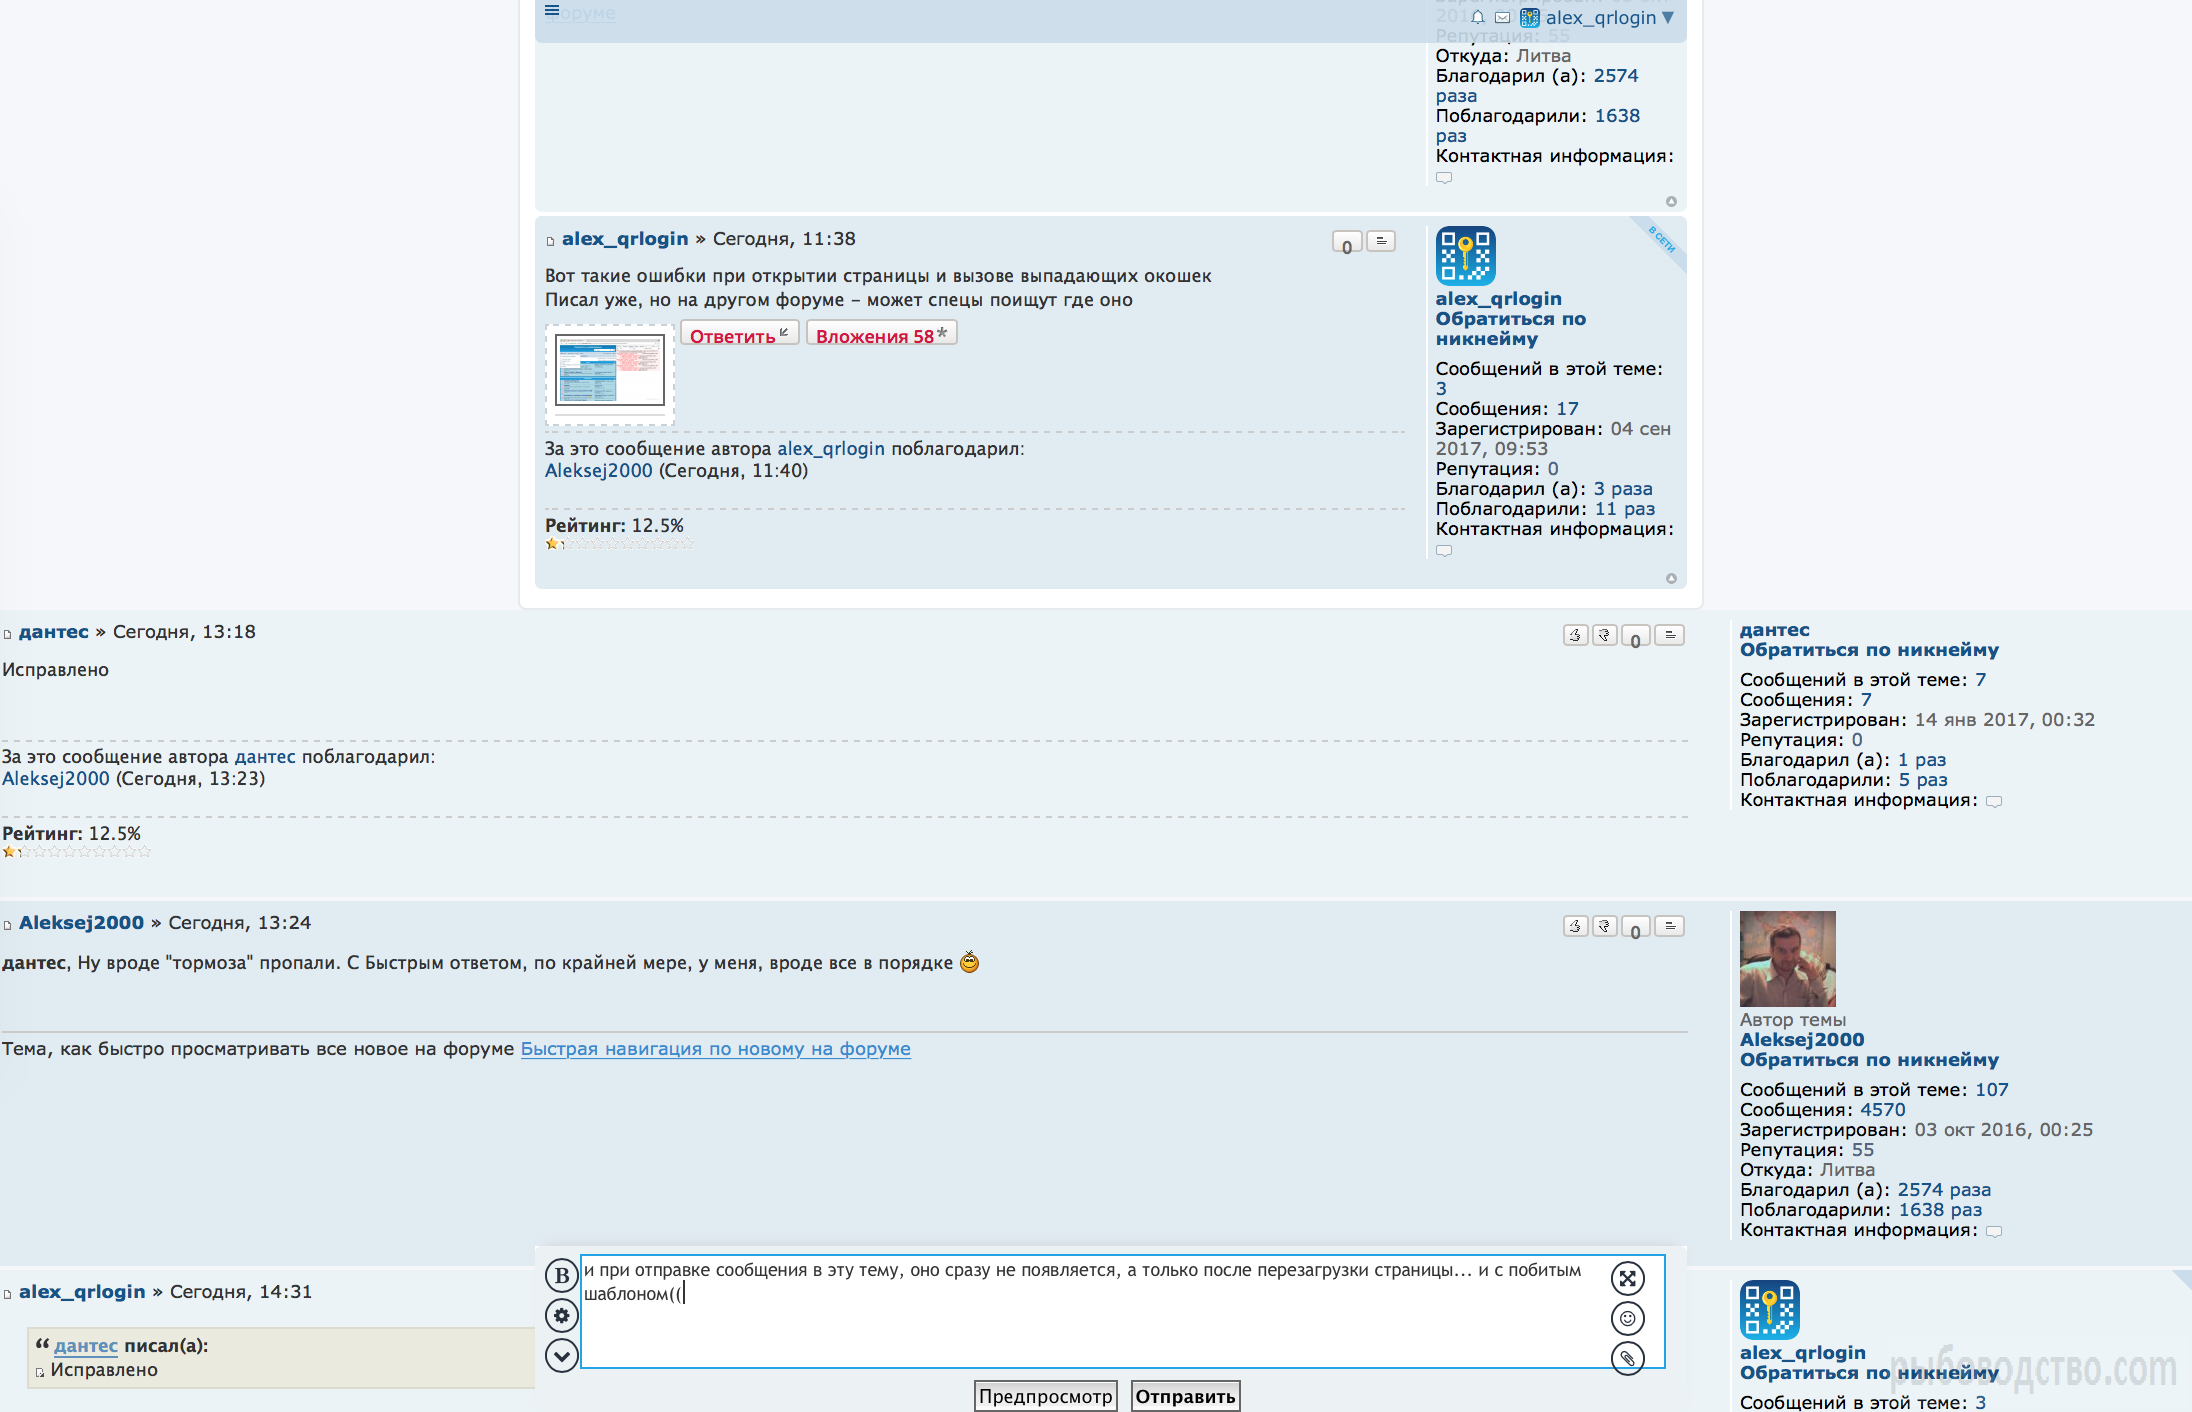Click the star rating under alex_qrlogin's post
Screen dimensions: 2192x1412
point(618,544)
